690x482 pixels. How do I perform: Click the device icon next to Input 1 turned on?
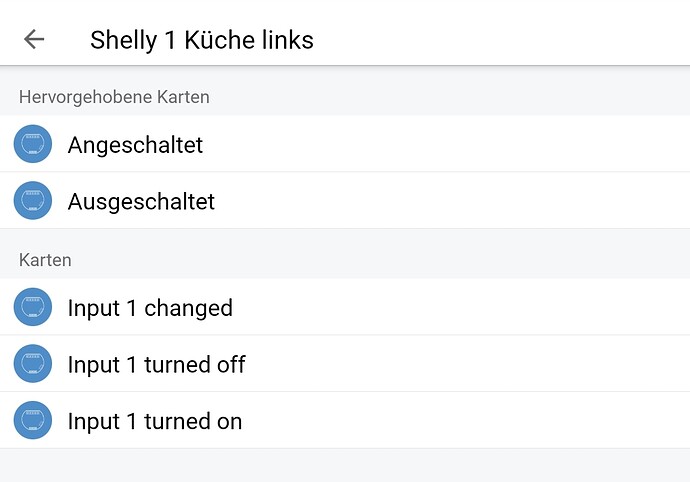(33, 421)
